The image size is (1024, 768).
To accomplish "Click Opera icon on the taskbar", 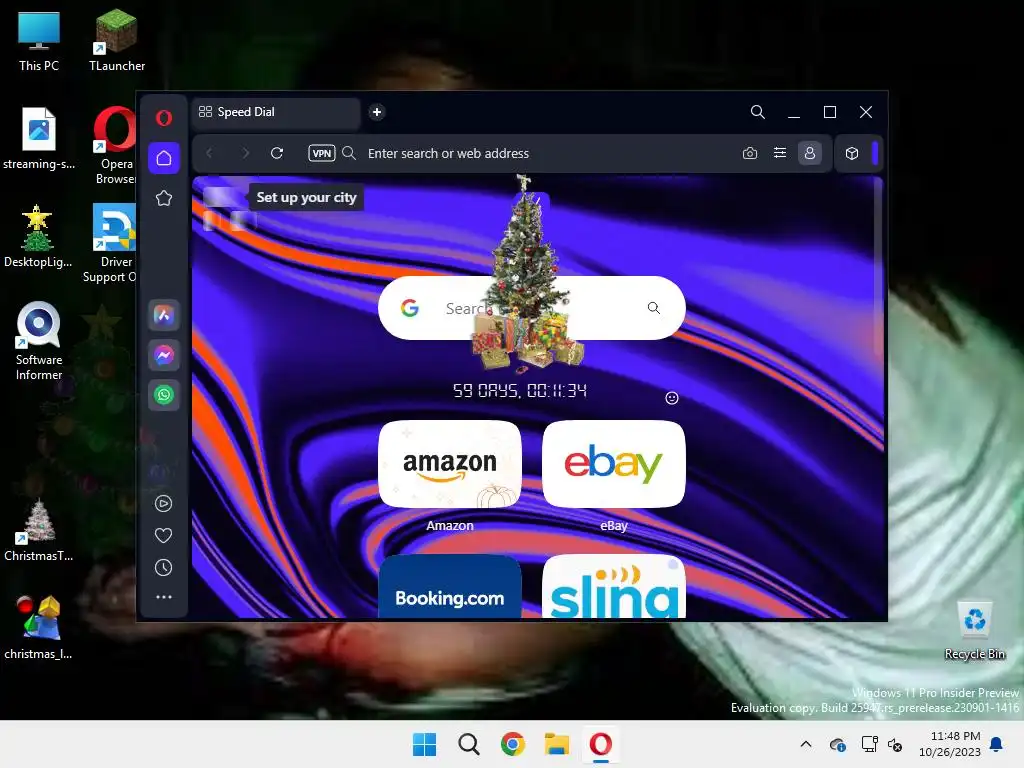I will 601,744.
